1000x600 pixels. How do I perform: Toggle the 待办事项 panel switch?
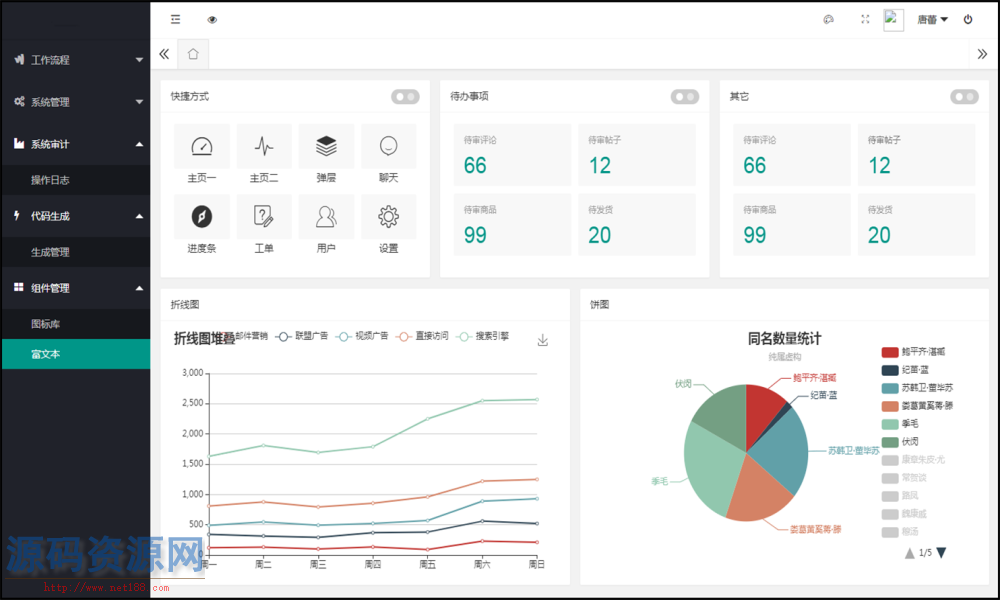pos(685,96)
